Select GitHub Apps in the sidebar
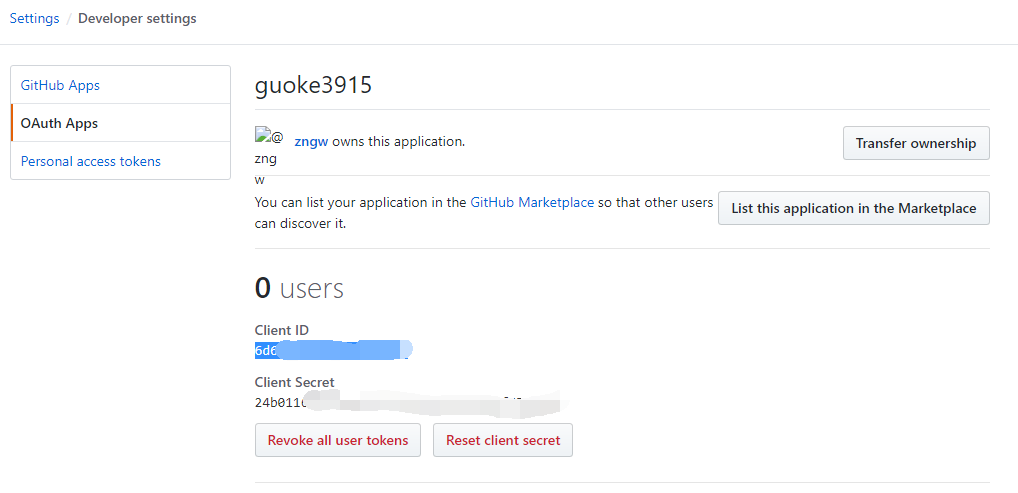 (x=60, y=85)
